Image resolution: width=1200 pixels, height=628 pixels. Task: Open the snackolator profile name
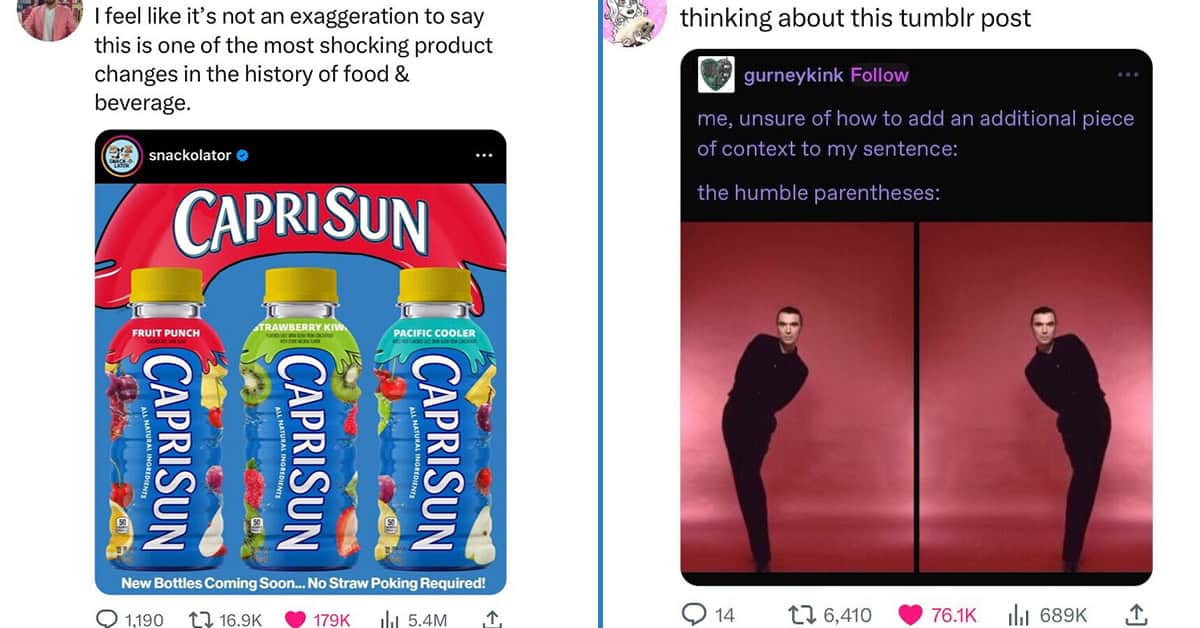coord(190,155)
